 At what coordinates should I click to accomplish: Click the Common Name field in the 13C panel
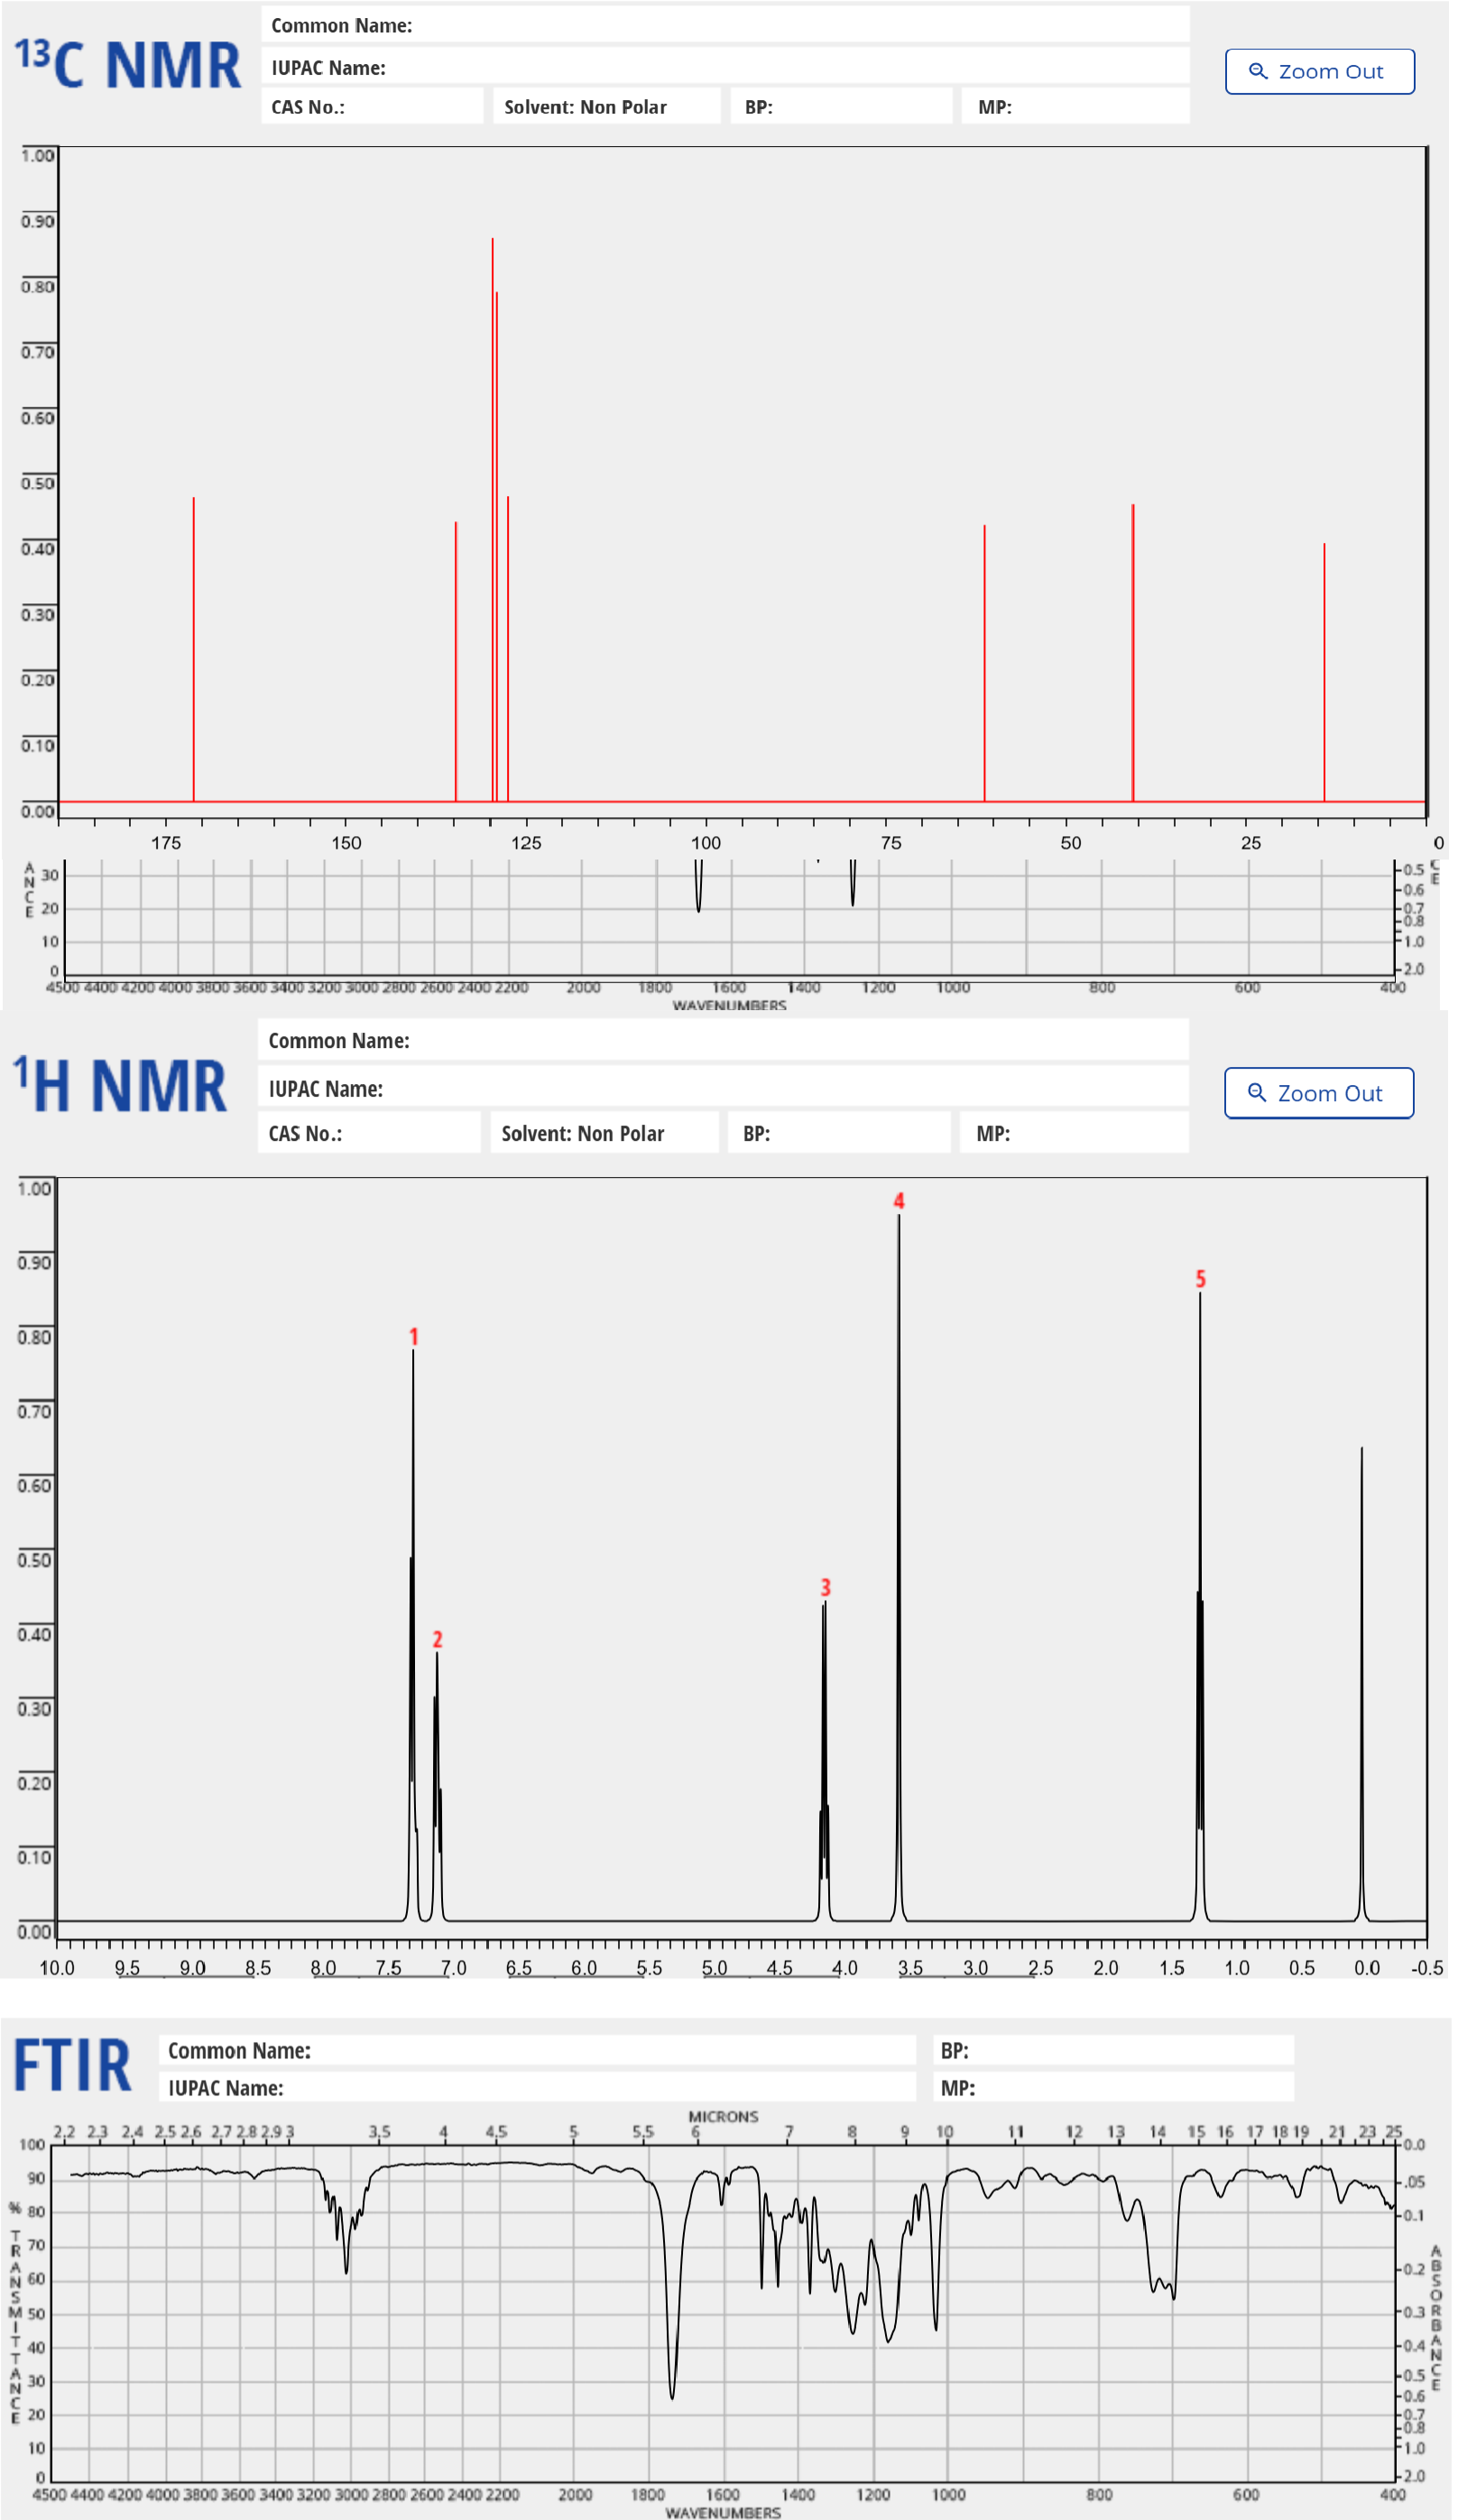point(725,25)
